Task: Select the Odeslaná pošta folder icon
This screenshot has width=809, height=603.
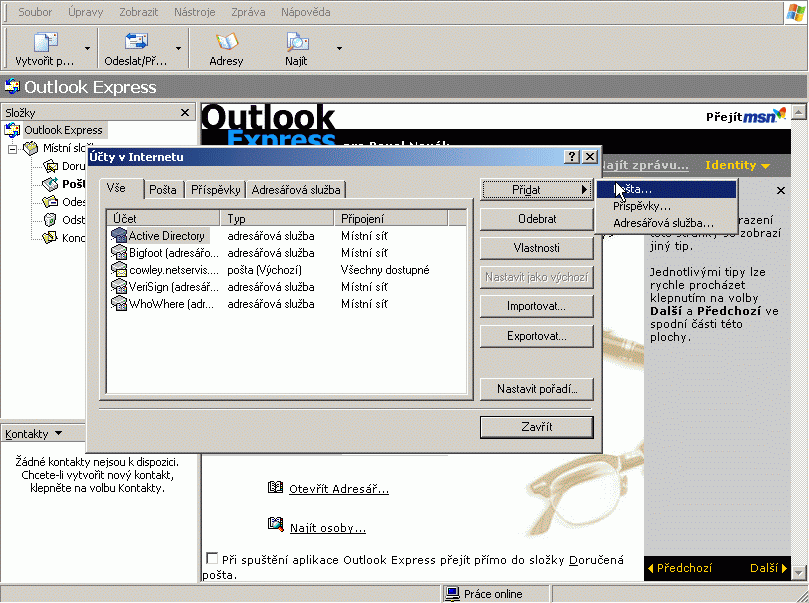Action: click(50, 202)
